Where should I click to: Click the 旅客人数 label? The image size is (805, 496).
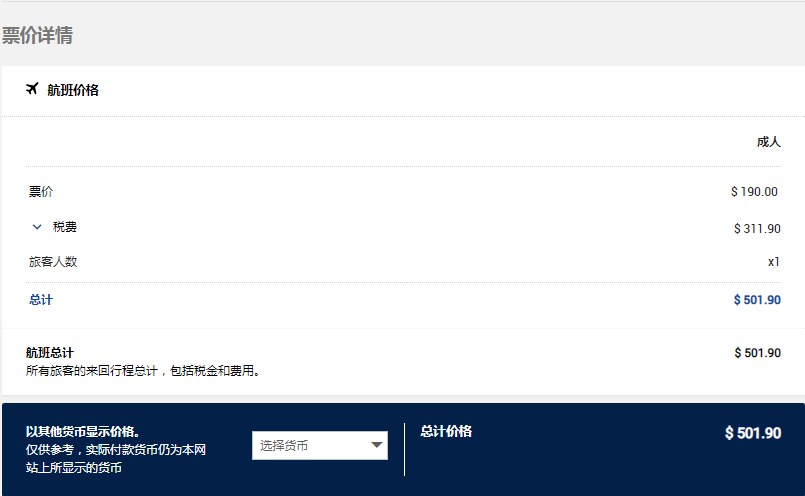[53, 262]
